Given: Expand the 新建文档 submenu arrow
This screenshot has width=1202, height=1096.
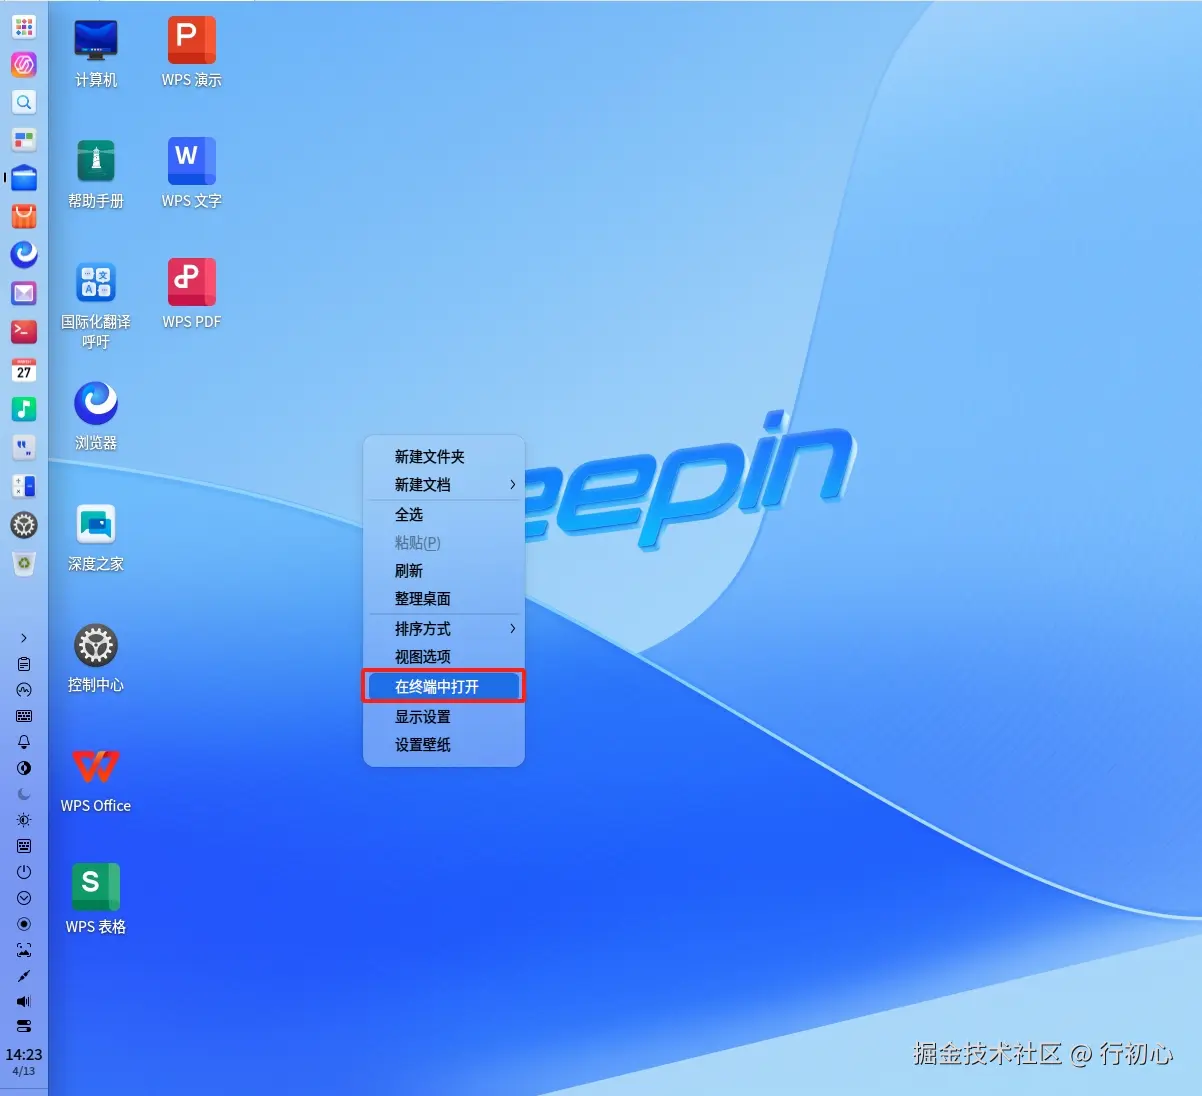Looking at the screenshot, I should point(513,485).
